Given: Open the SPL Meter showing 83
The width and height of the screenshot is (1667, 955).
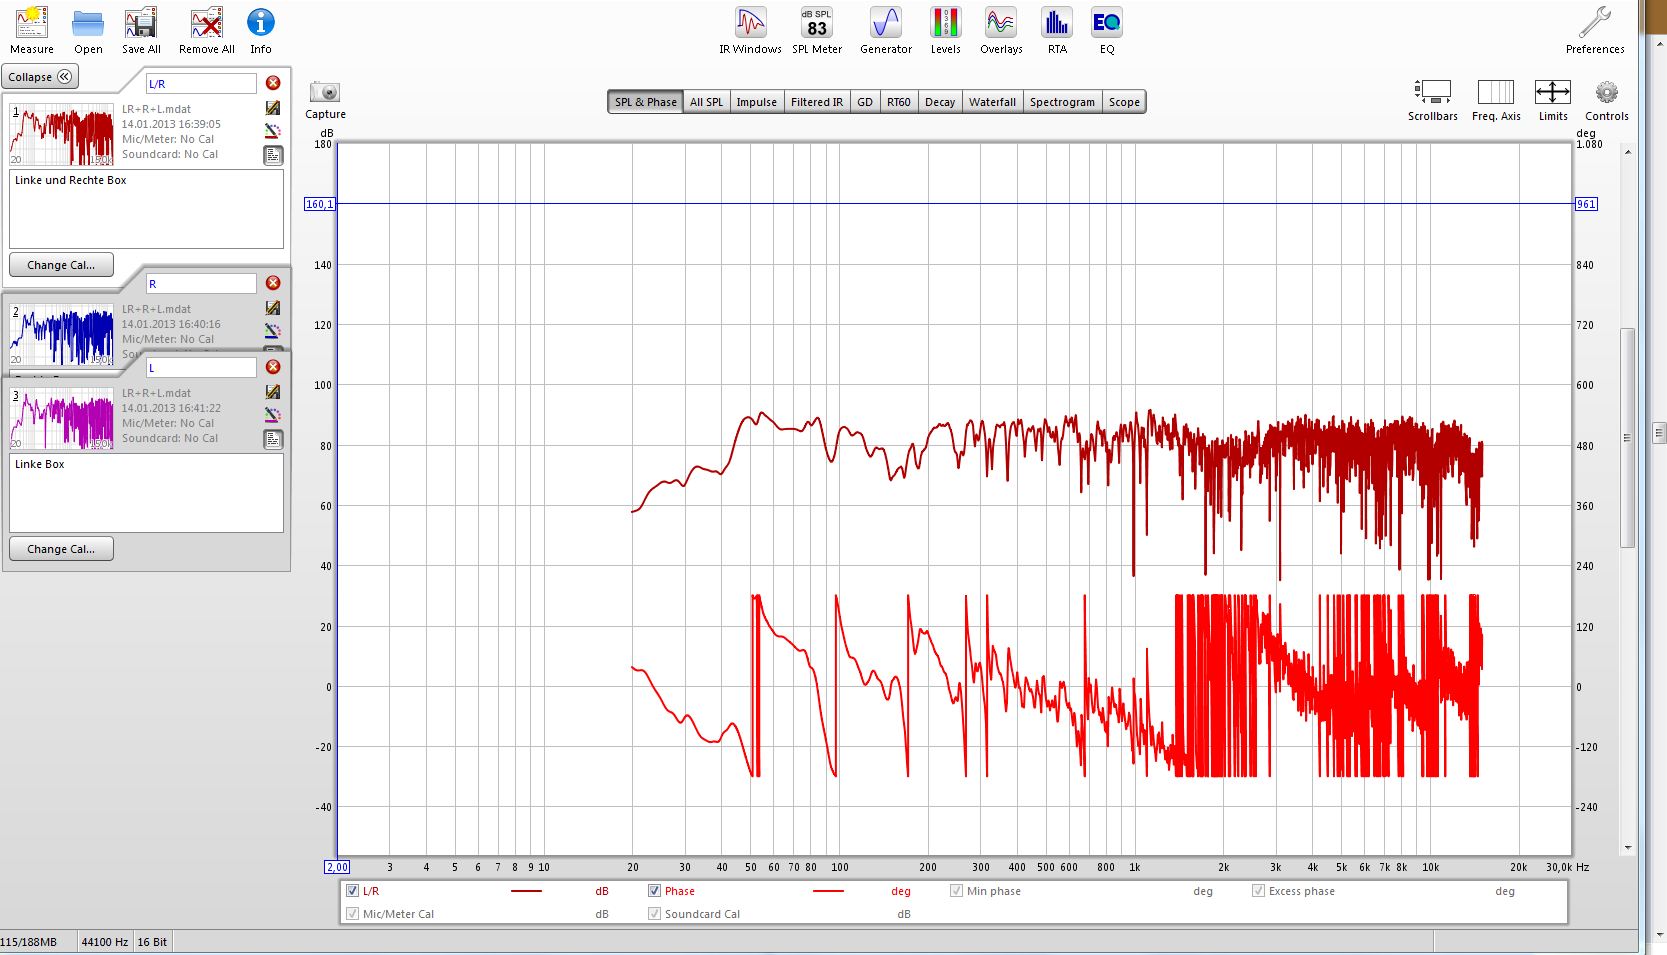Looking at the screenshot, I should click(x=817, y=30).
